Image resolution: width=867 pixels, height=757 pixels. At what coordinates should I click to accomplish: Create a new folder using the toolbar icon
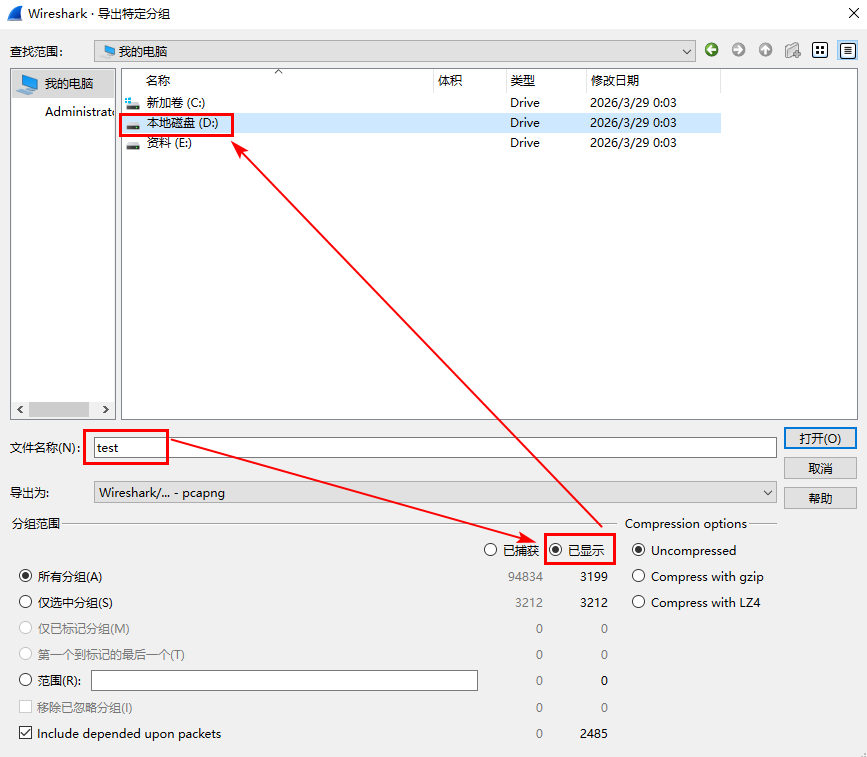pos(793,50)
